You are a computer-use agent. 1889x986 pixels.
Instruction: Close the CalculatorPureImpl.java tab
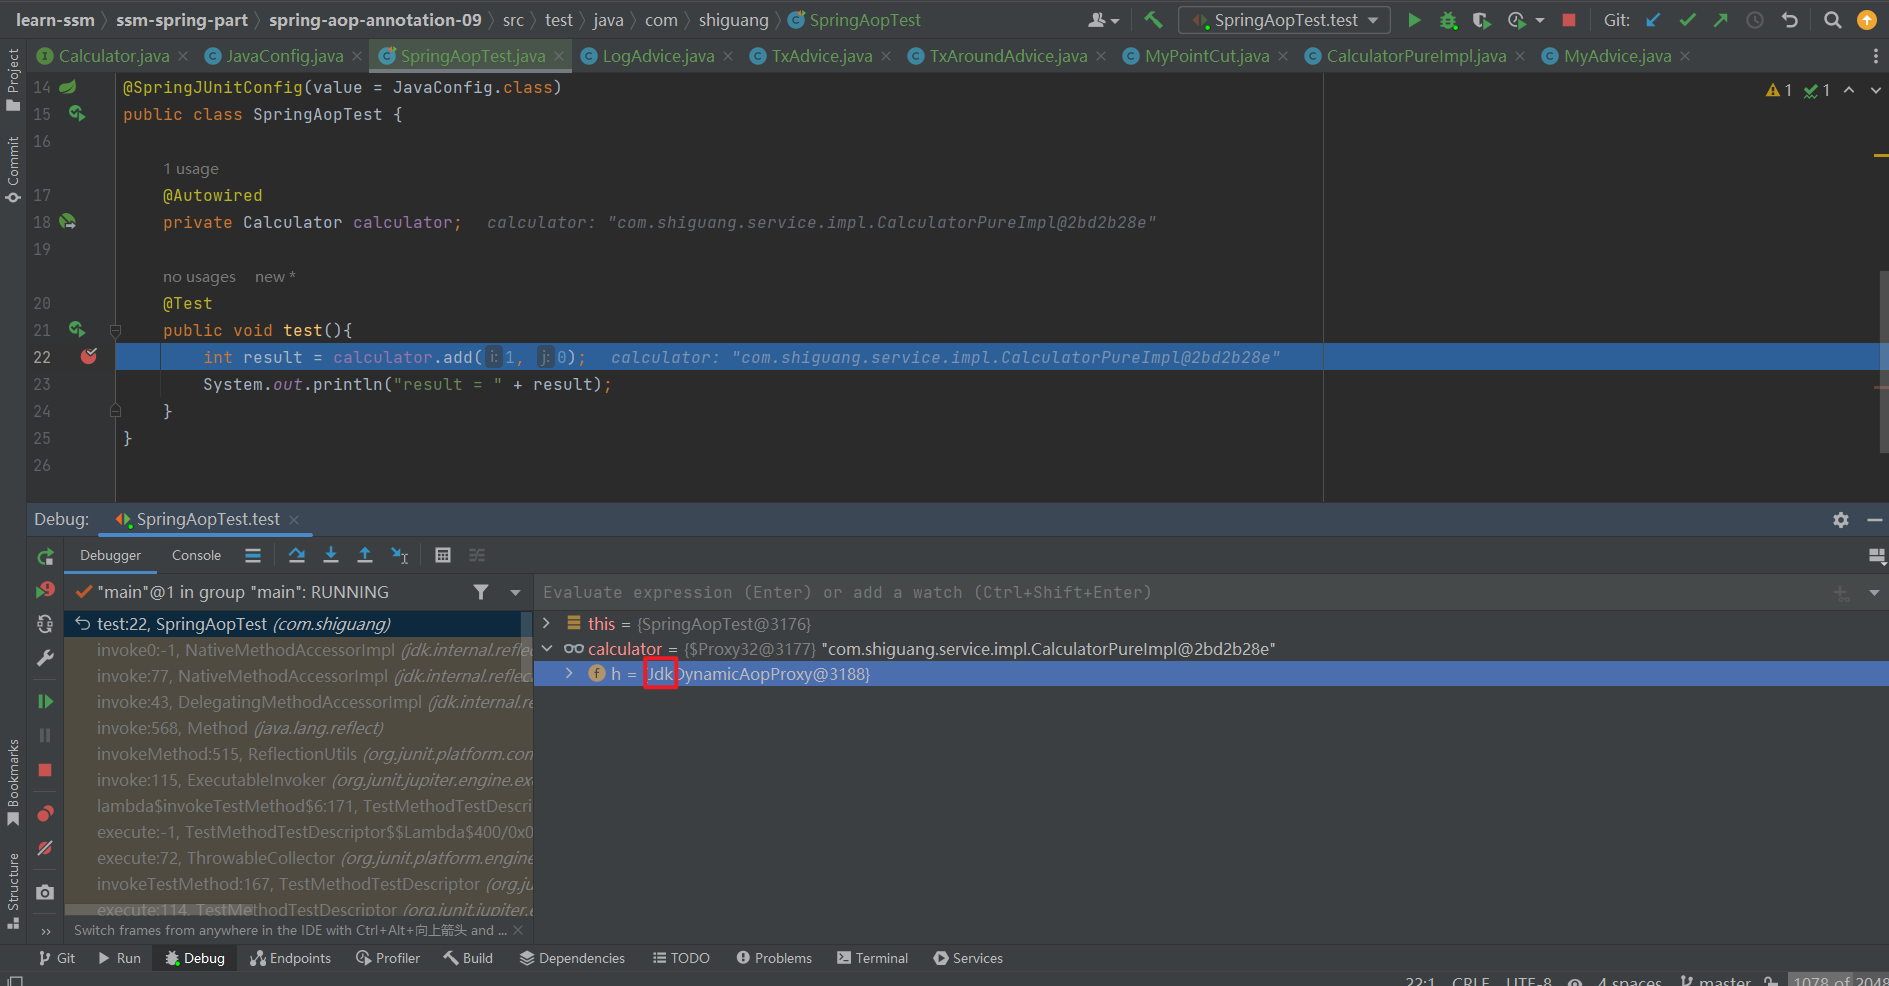1520,56
